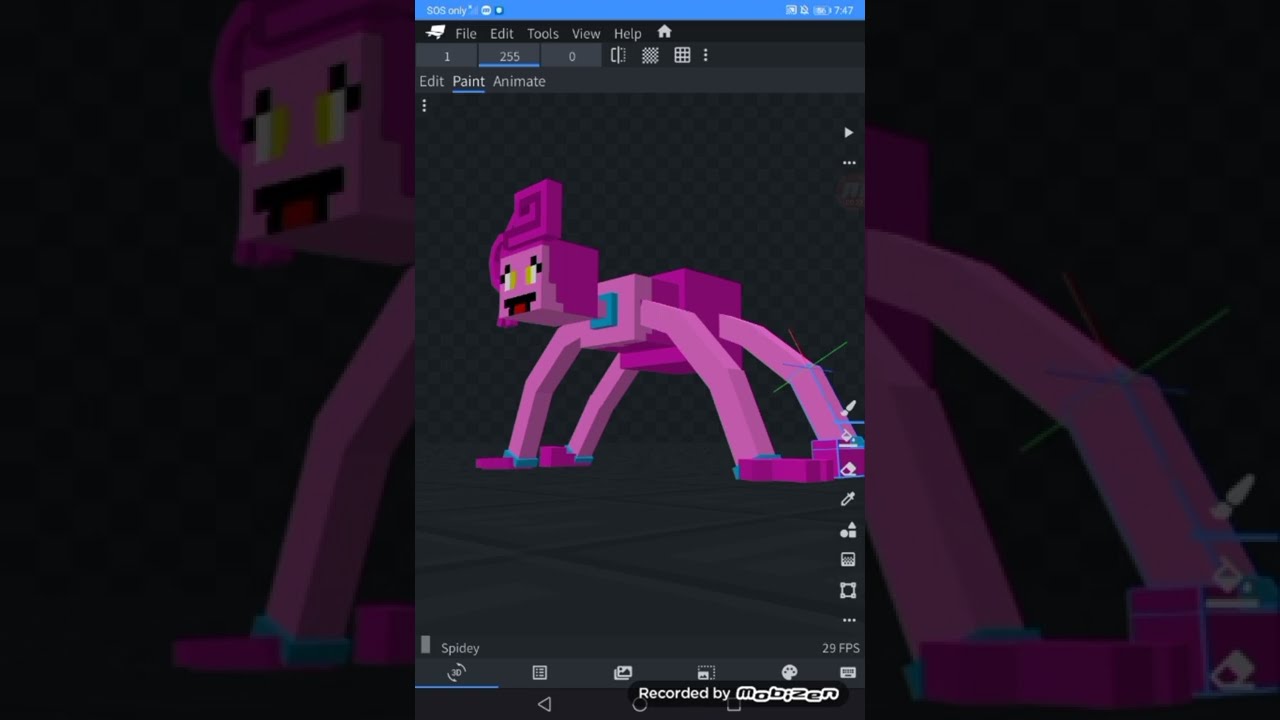Viewport: 1280px width, 720px height.
Task: Open the viewport three-dot options menu
Action: click(x=424, y=105)
